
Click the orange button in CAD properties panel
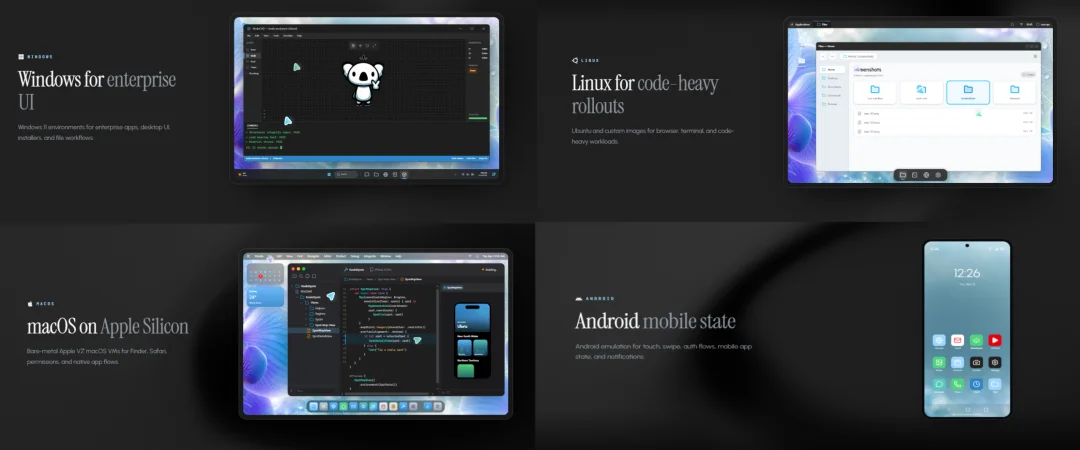pos(472,70)
